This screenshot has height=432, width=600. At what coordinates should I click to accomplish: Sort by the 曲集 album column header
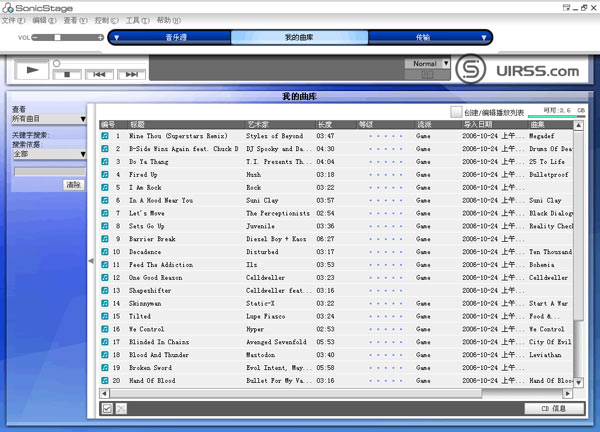[550, 124]
